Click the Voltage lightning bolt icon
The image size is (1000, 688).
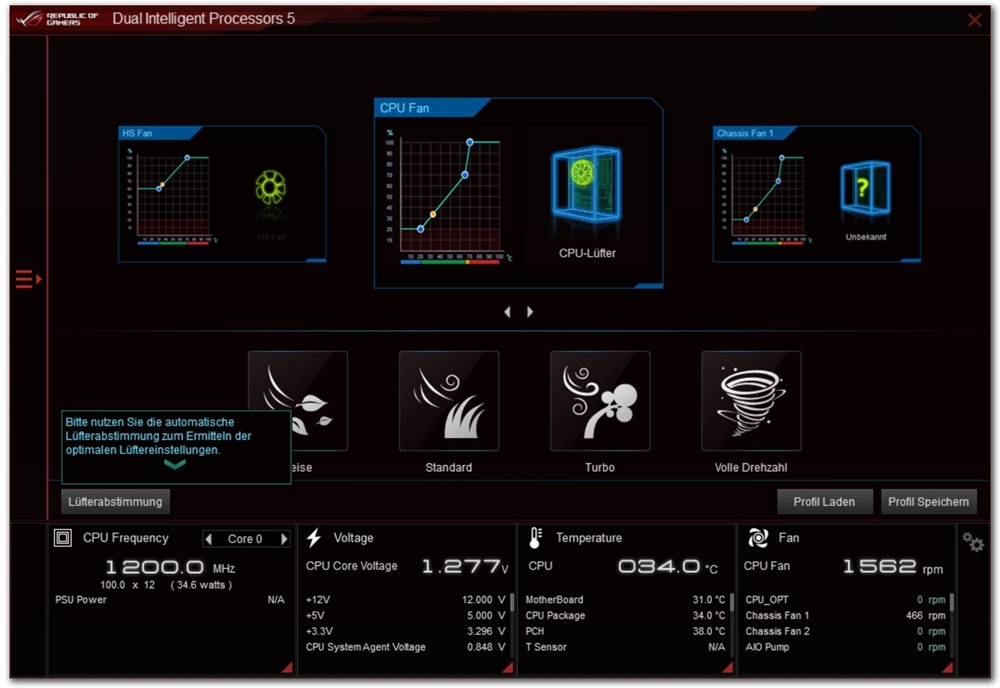pos(314,538)
